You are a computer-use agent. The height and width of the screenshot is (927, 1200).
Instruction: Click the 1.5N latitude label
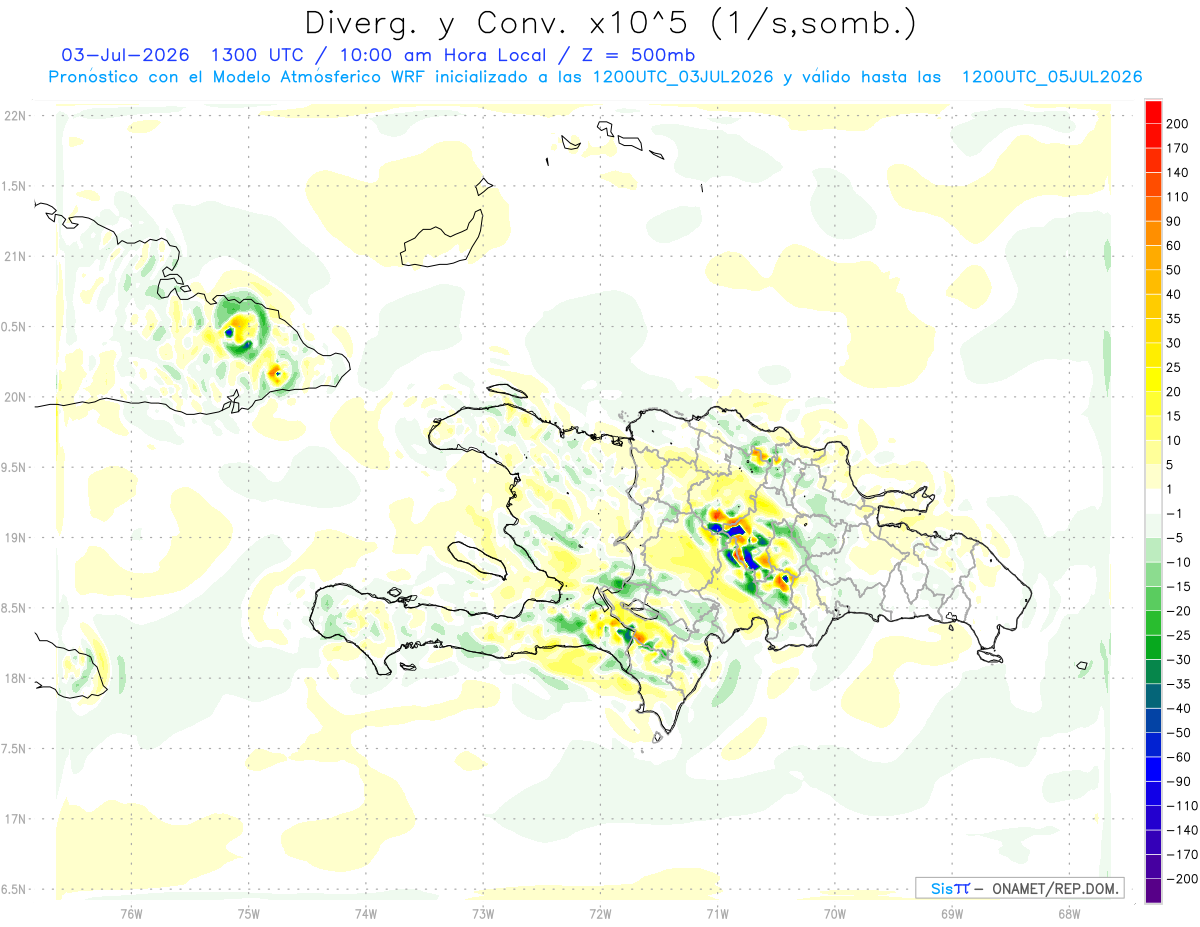15,186
